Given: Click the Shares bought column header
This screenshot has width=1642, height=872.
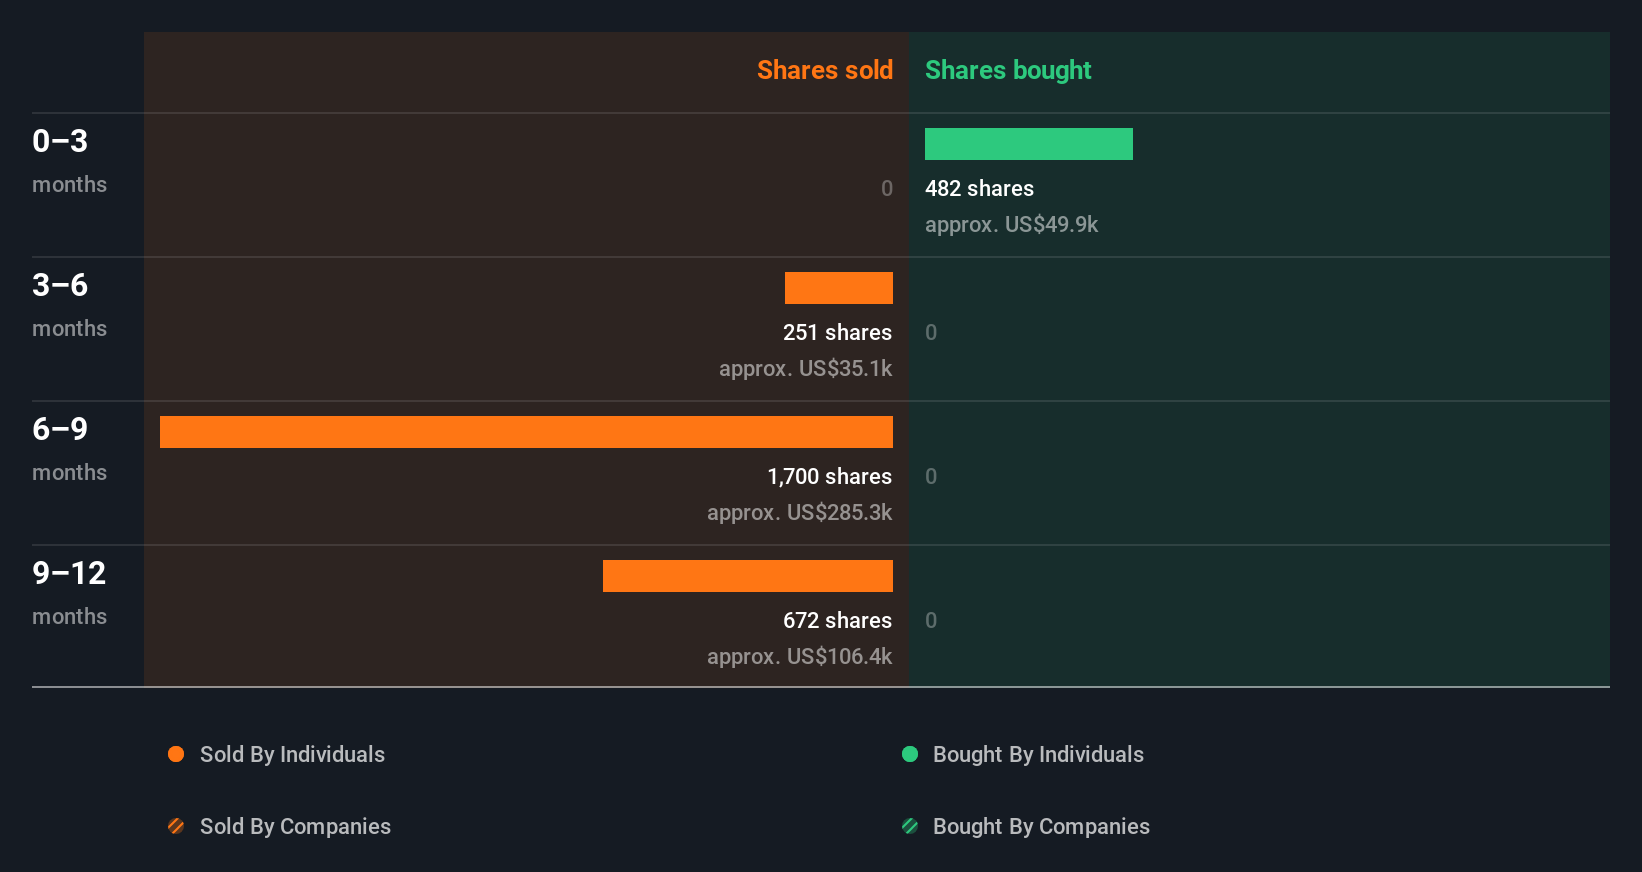Looking at the screenshot, I should [1008, 70].
